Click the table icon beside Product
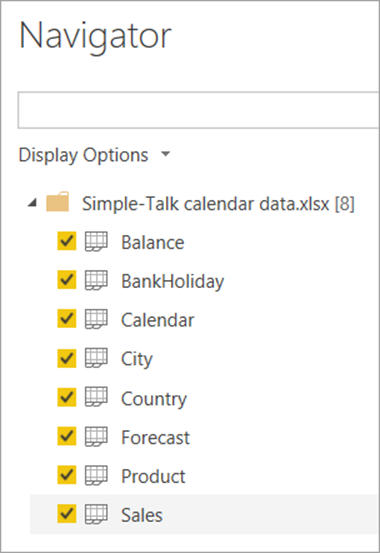The height and width of the screenshot is (553, 380). click(x=96, y=475)
